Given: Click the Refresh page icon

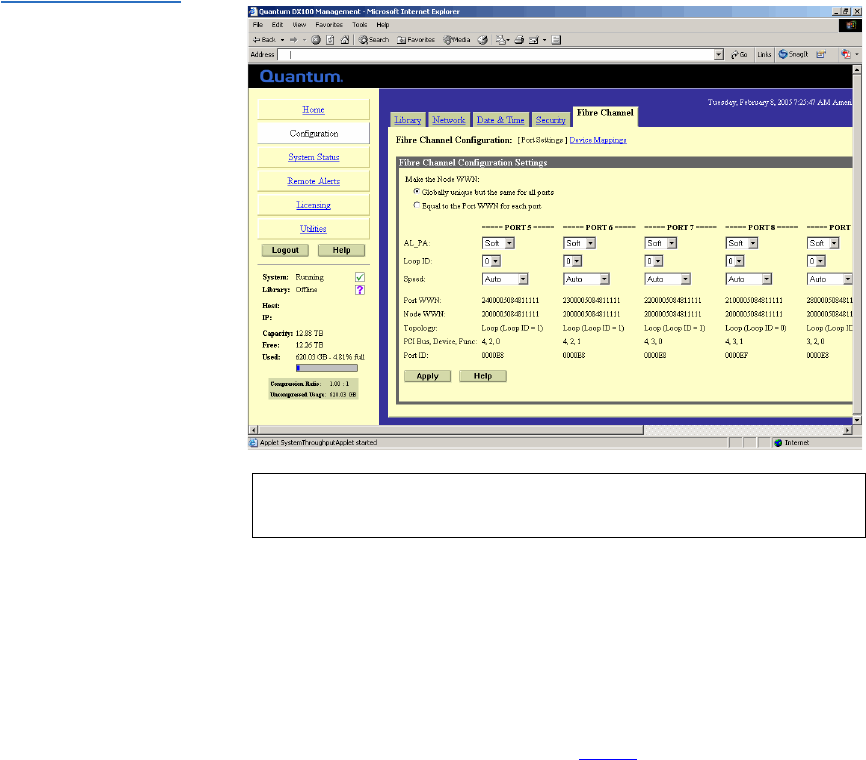Looking at the screenshot, I should (x=330, y=40).
